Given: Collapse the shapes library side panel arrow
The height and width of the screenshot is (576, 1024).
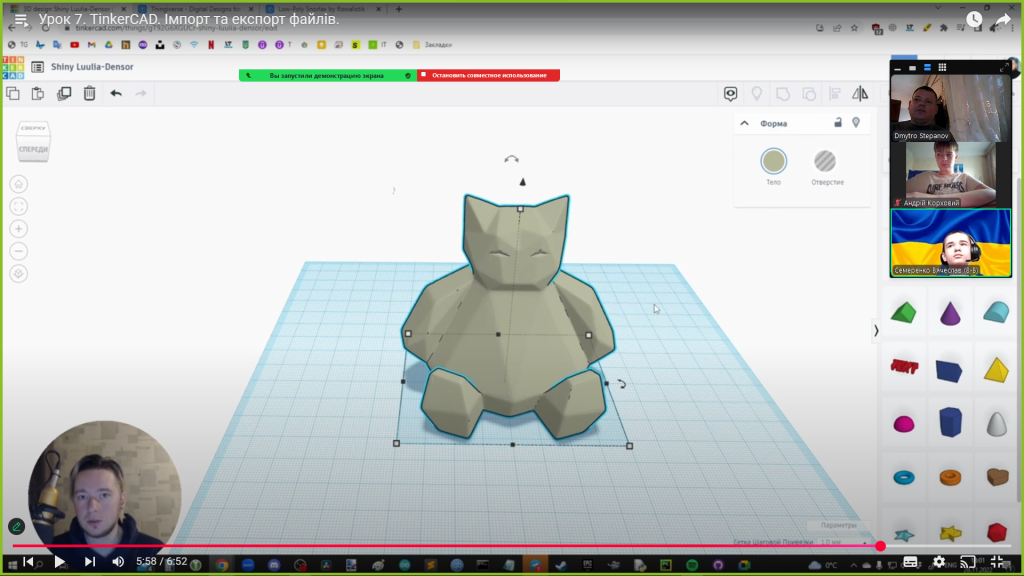Looking at the screenshot, I should click(876, 330).
